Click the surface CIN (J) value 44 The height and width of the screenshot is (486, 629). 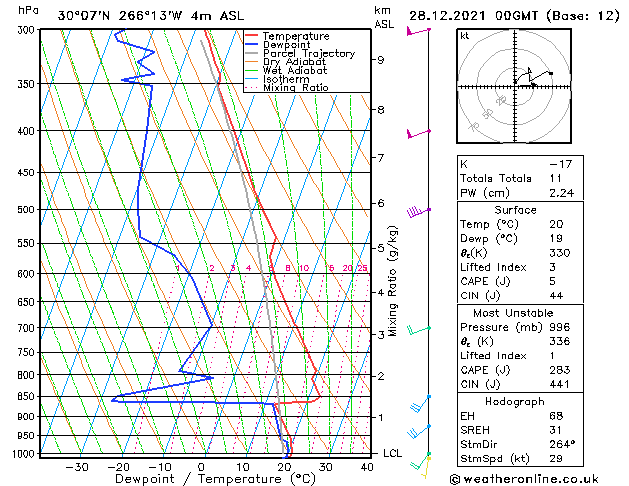click(556, 296)
